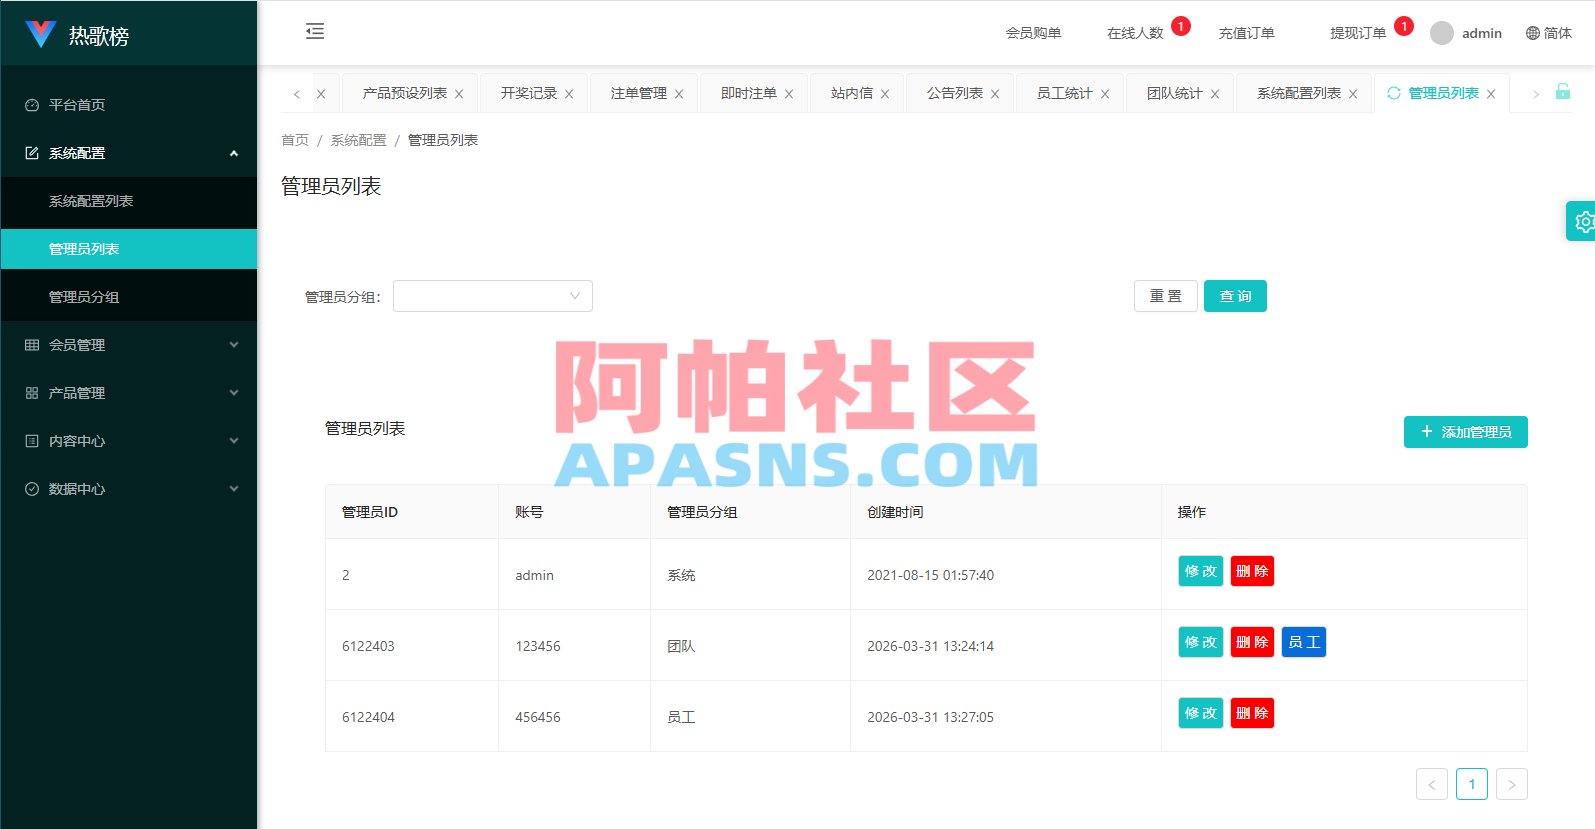
Task: Delete the 456456 account row
Action: tap(1252, 713)
